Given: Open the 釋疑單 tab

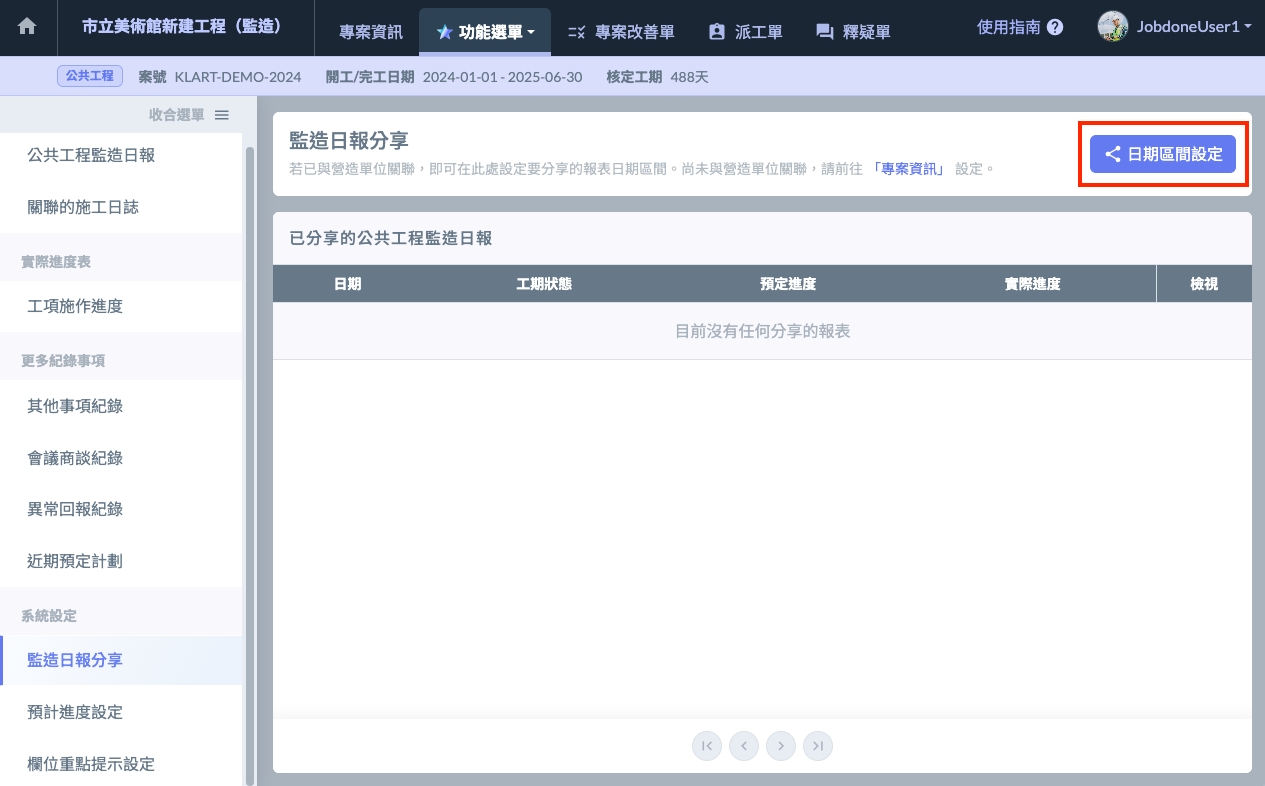Looking at the screenshot, I should [853, 32].
